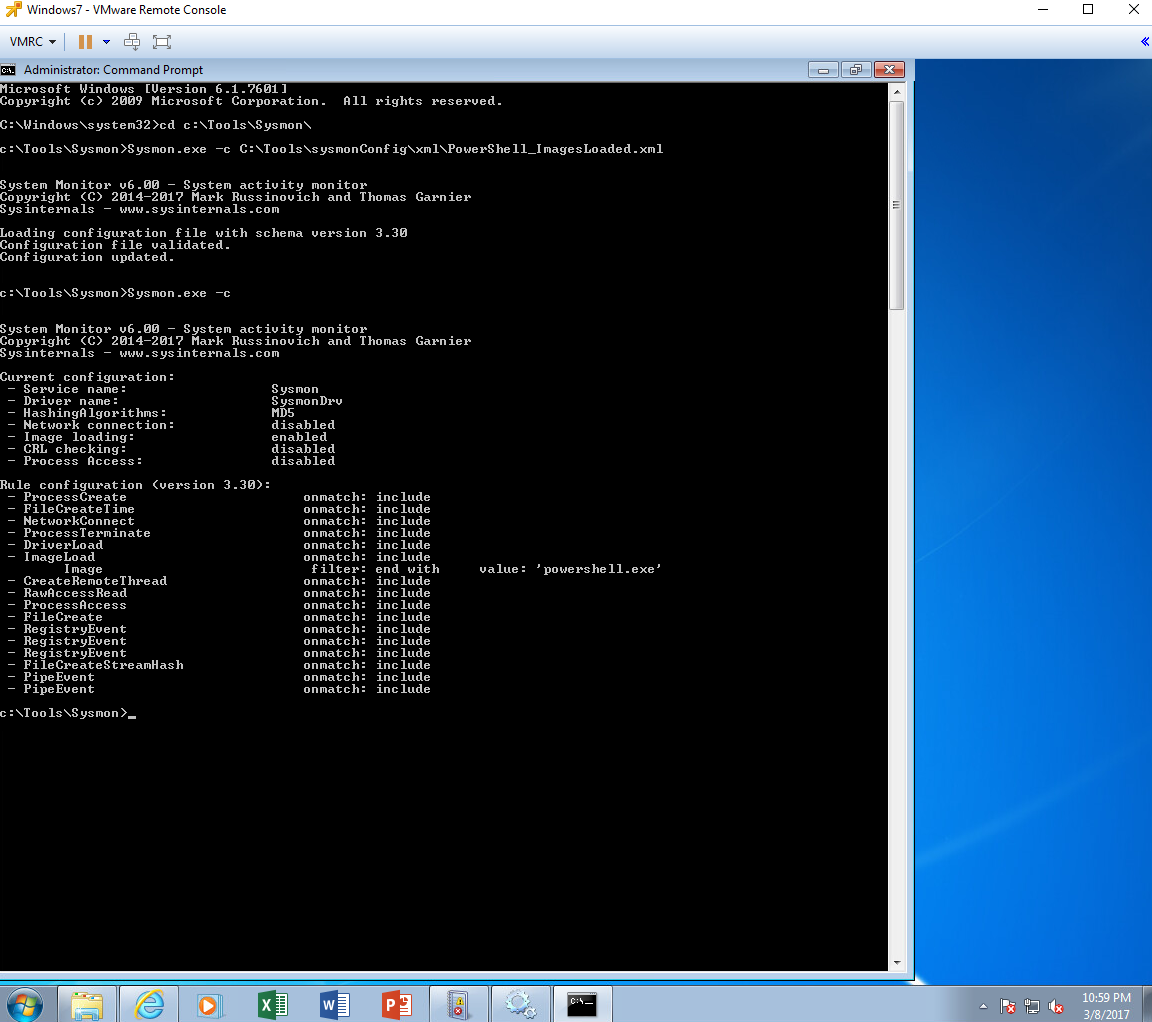Viewport: 1152px width, 1022px height.
Task: Open the security tool icon in the taskbar
Action: click(x=458, y=1004)
